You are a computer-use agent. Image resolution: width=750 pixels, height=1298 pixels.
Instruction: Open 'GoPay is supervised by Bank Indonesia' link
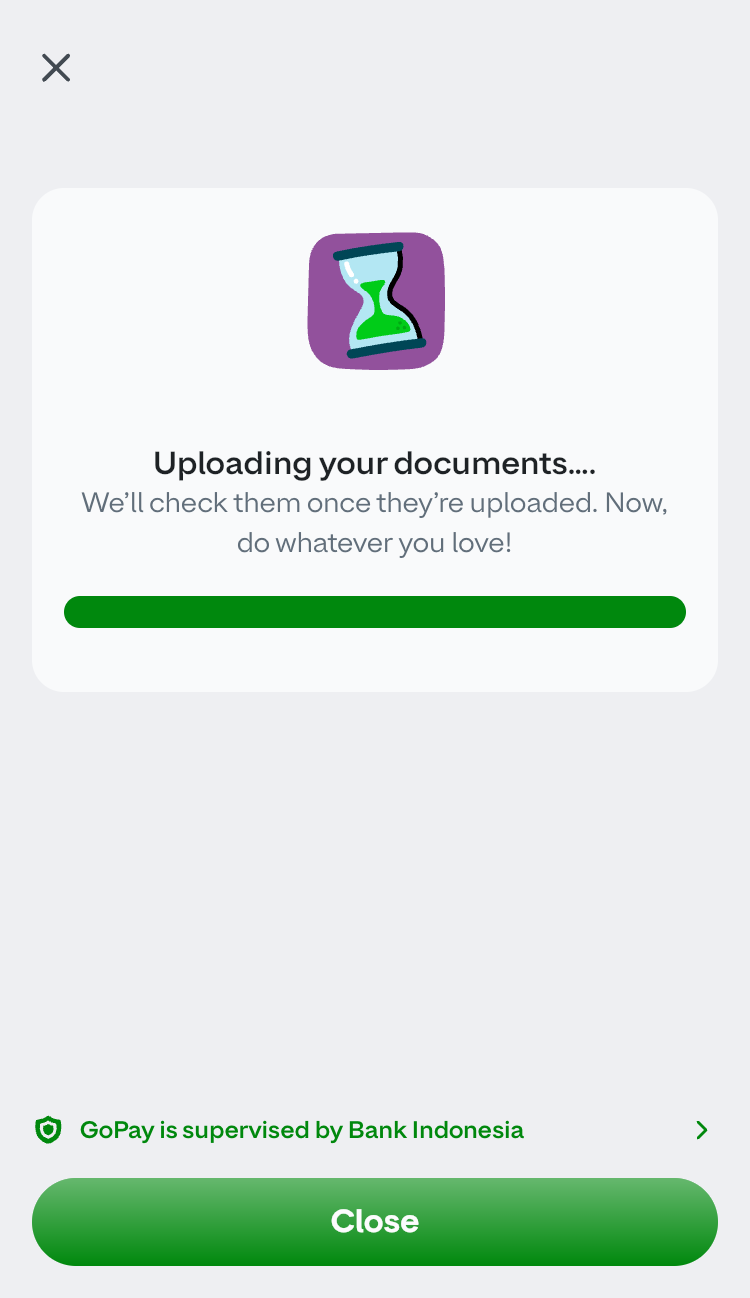[x=302, y=1130]
